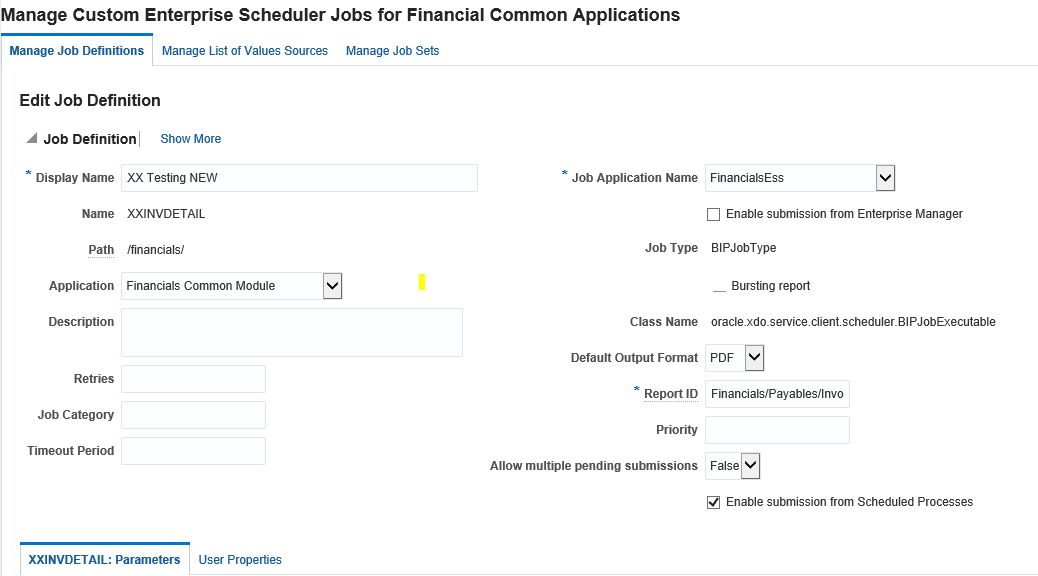1038x576 pixels.
Task: Select the User Properties tab
Action: (x=239, y=559)
